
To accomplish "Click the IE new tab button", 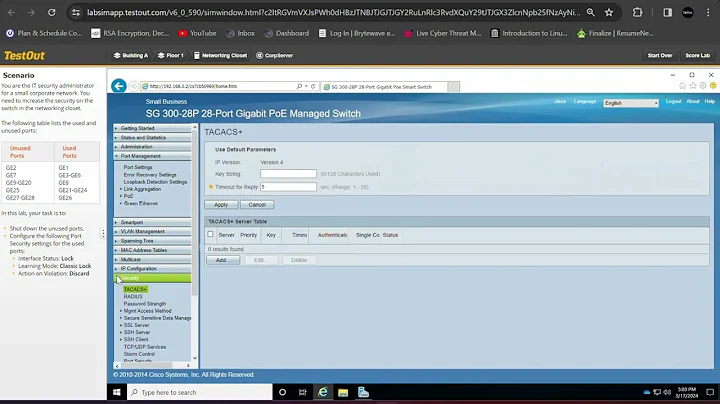I will click(454, 87).
